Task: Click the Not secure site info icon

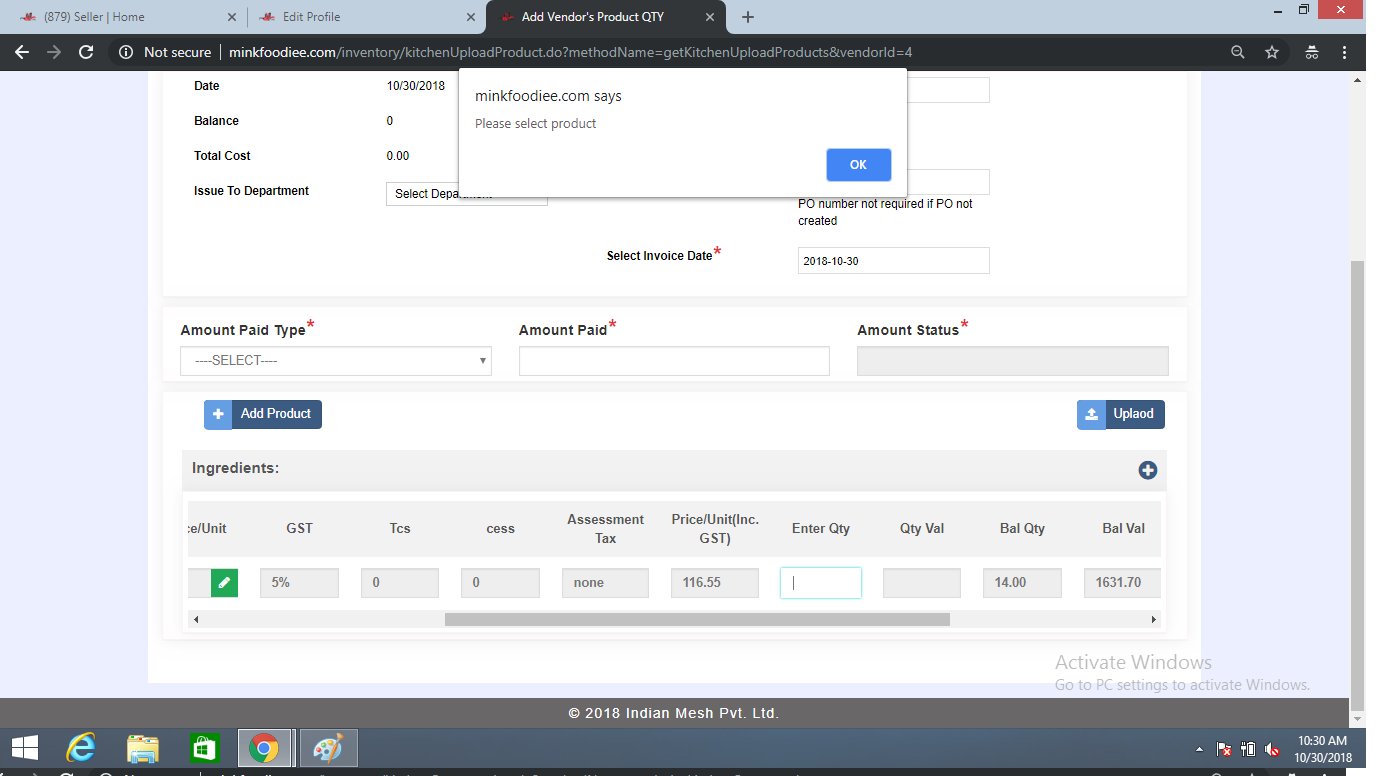Action: tap(126, 52)
